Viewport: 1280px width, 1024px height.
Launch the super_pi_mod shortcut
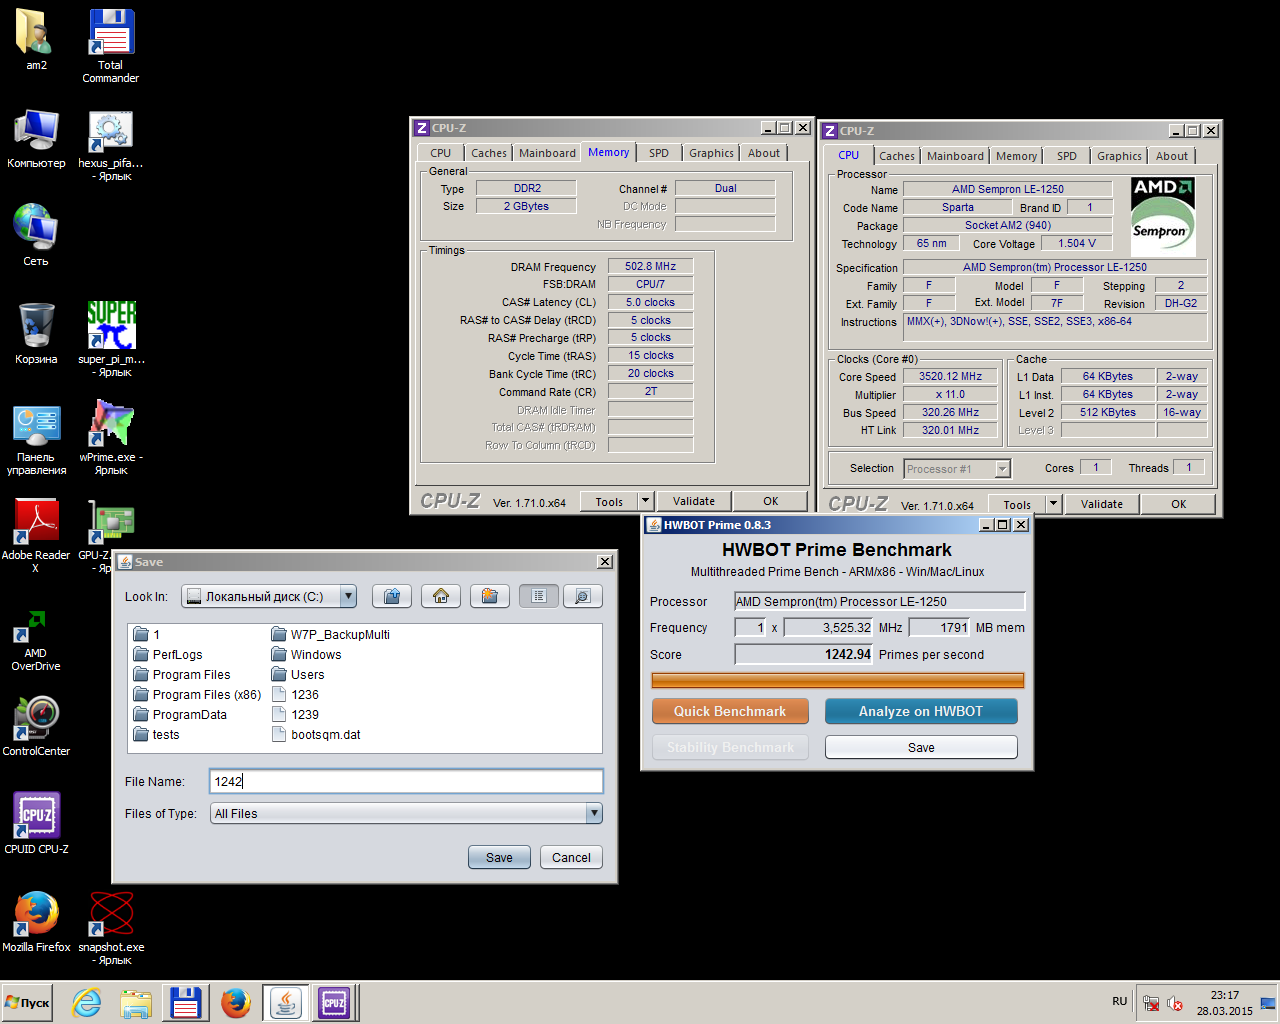pos(111,340)
